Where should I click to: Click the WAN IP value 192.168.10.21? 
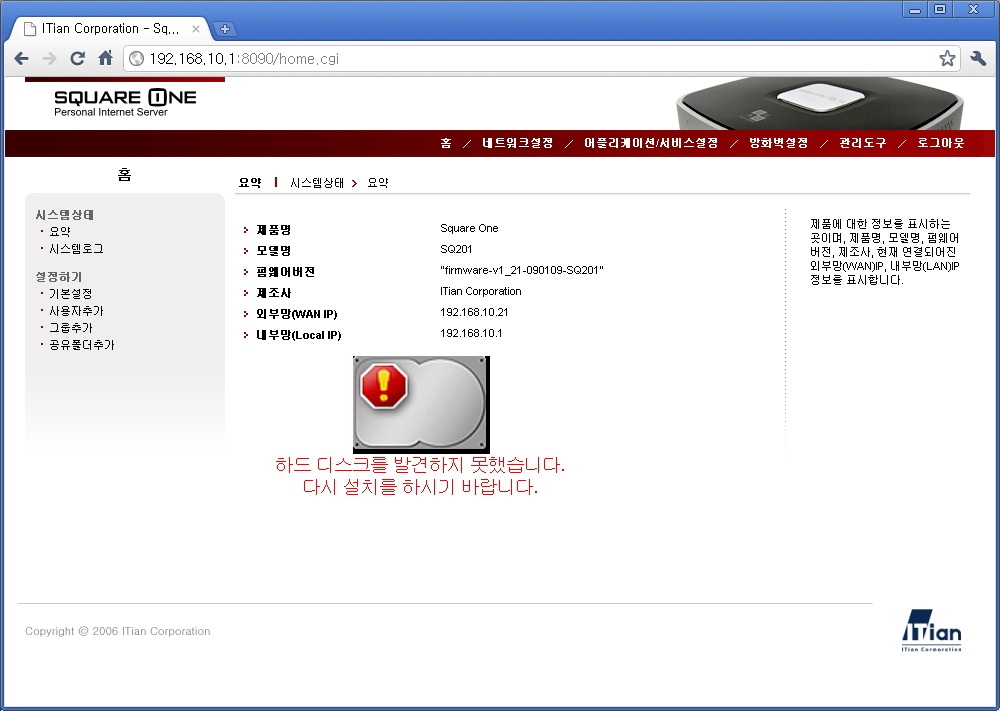pos(474,312)
